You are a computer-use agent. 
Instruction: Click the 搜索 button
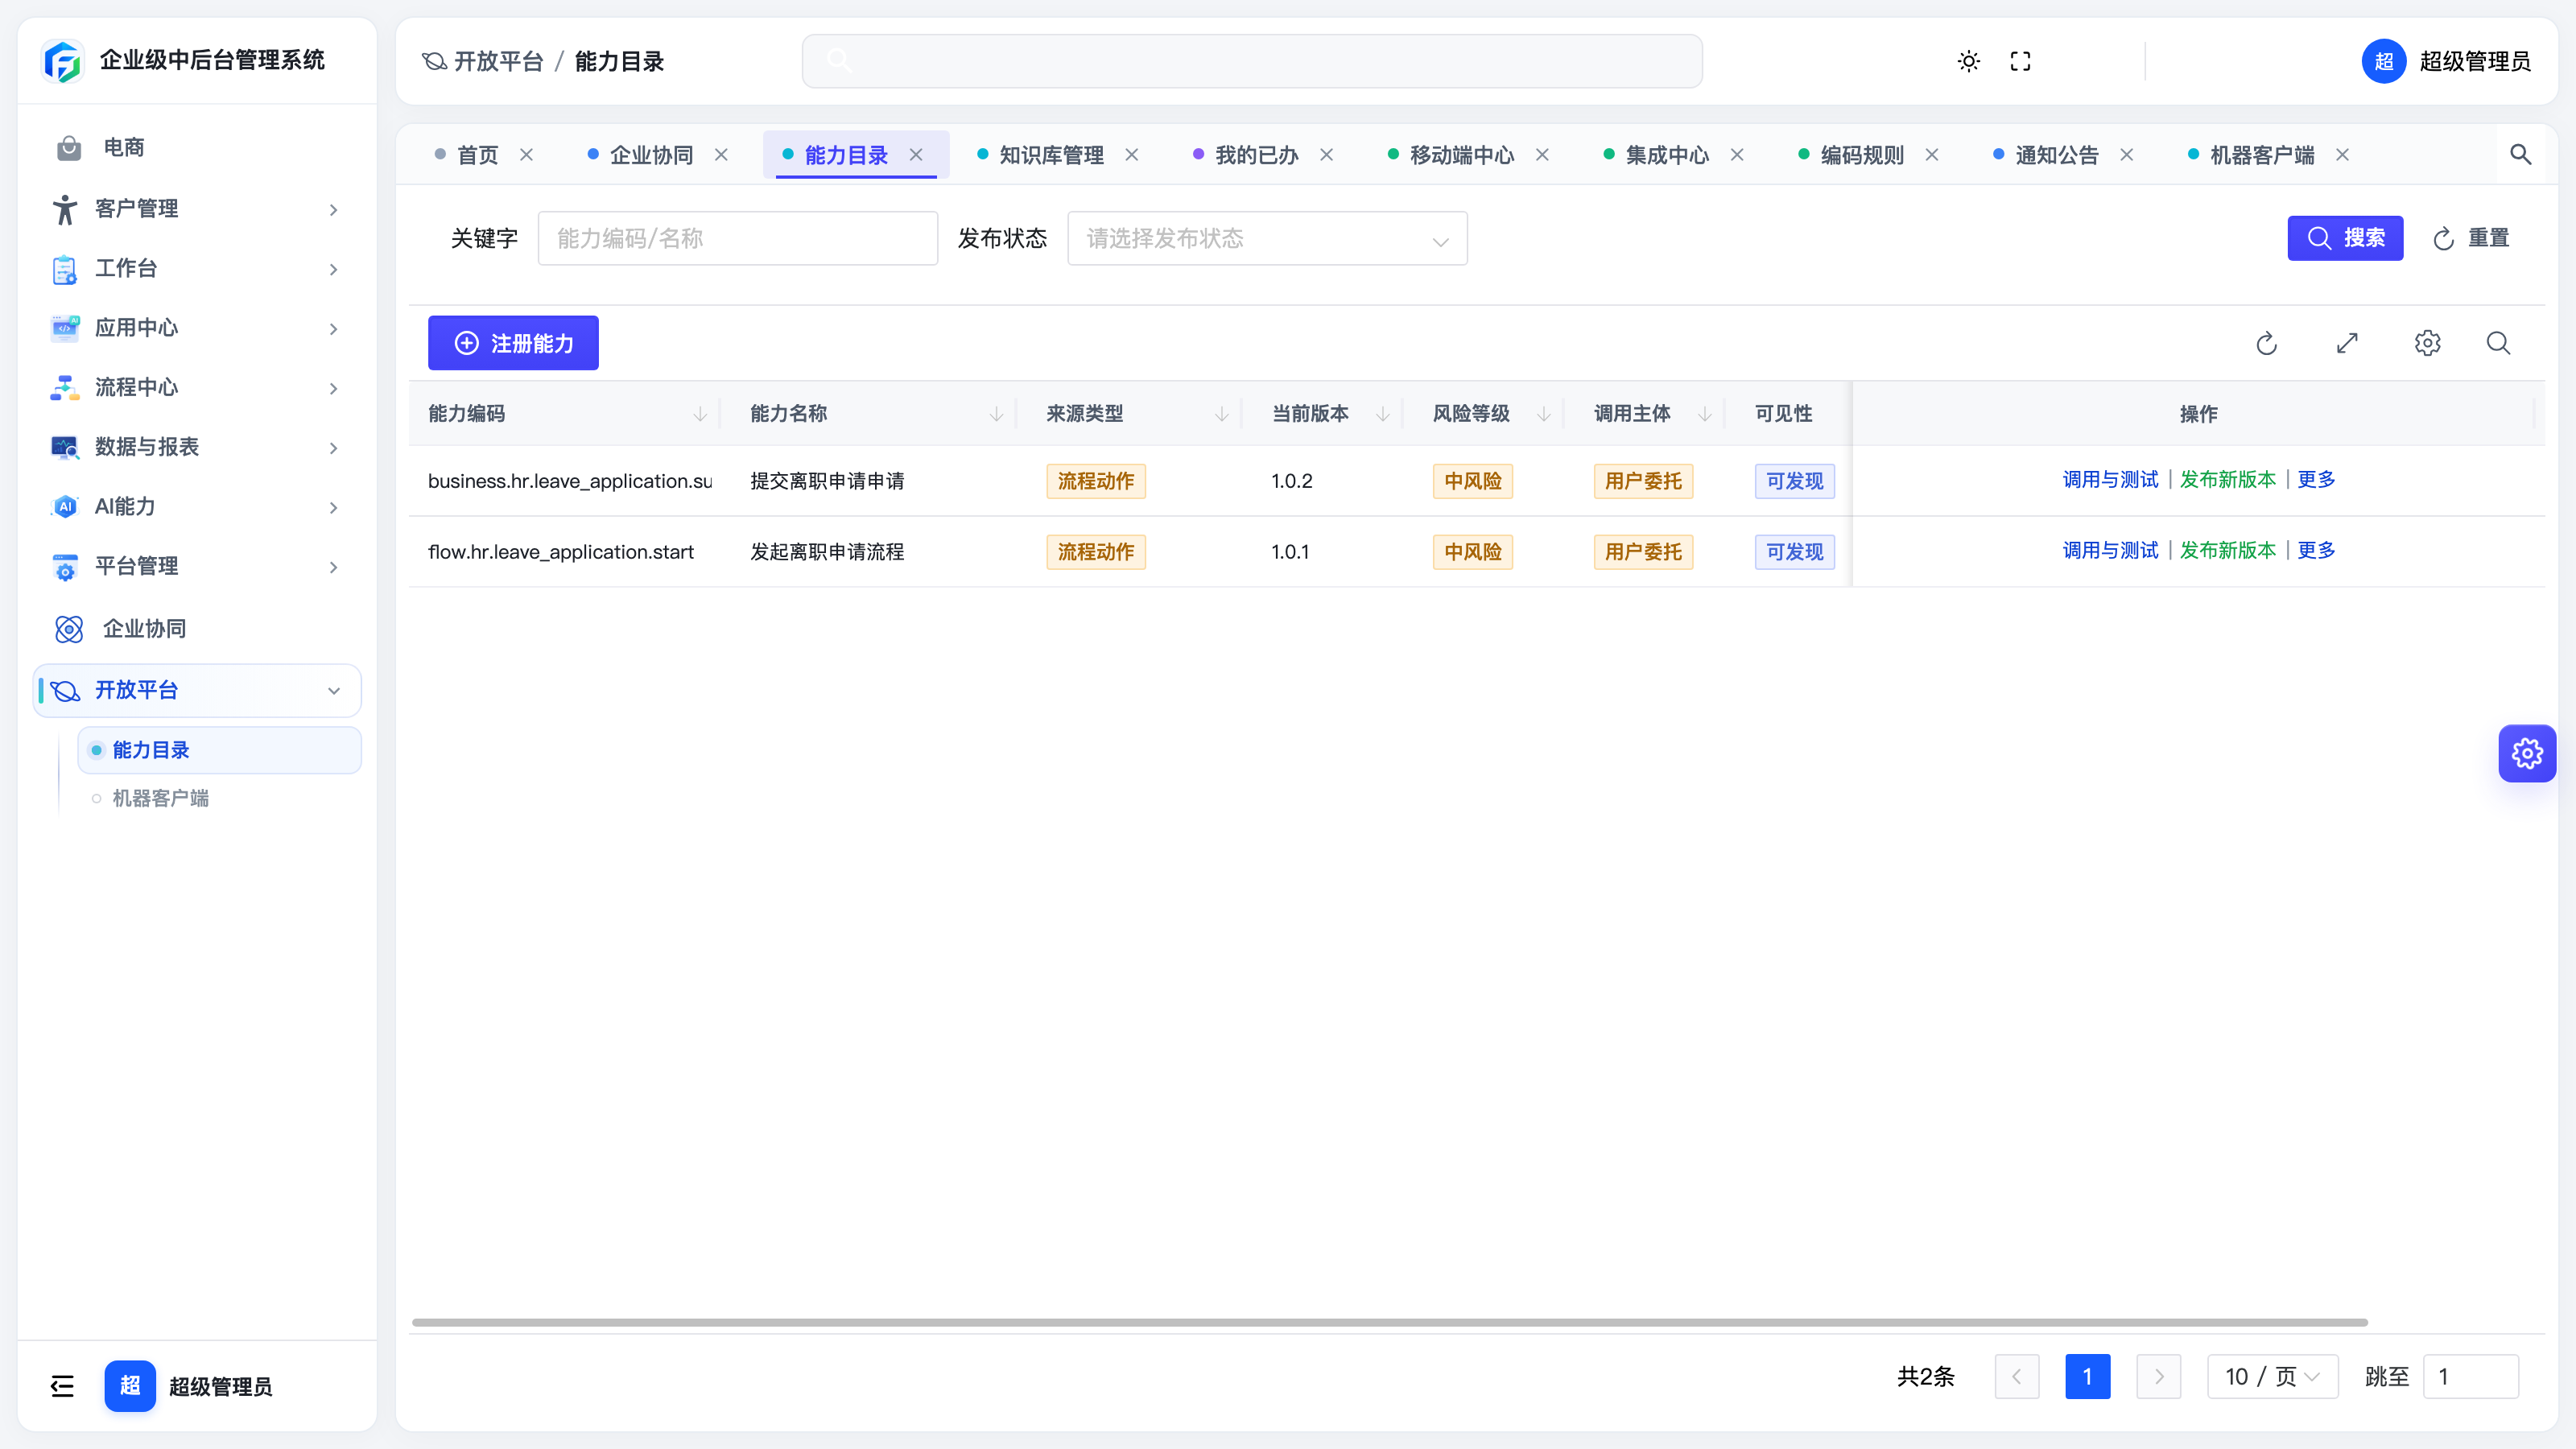tap(2345, 238)
